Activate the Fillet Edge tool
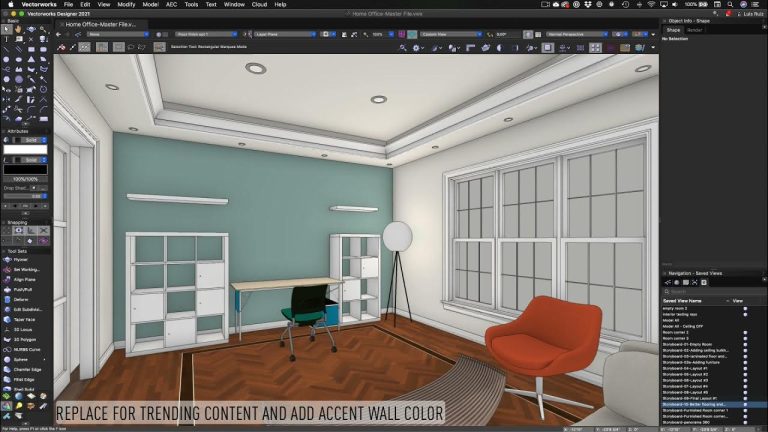 [20, 377]
